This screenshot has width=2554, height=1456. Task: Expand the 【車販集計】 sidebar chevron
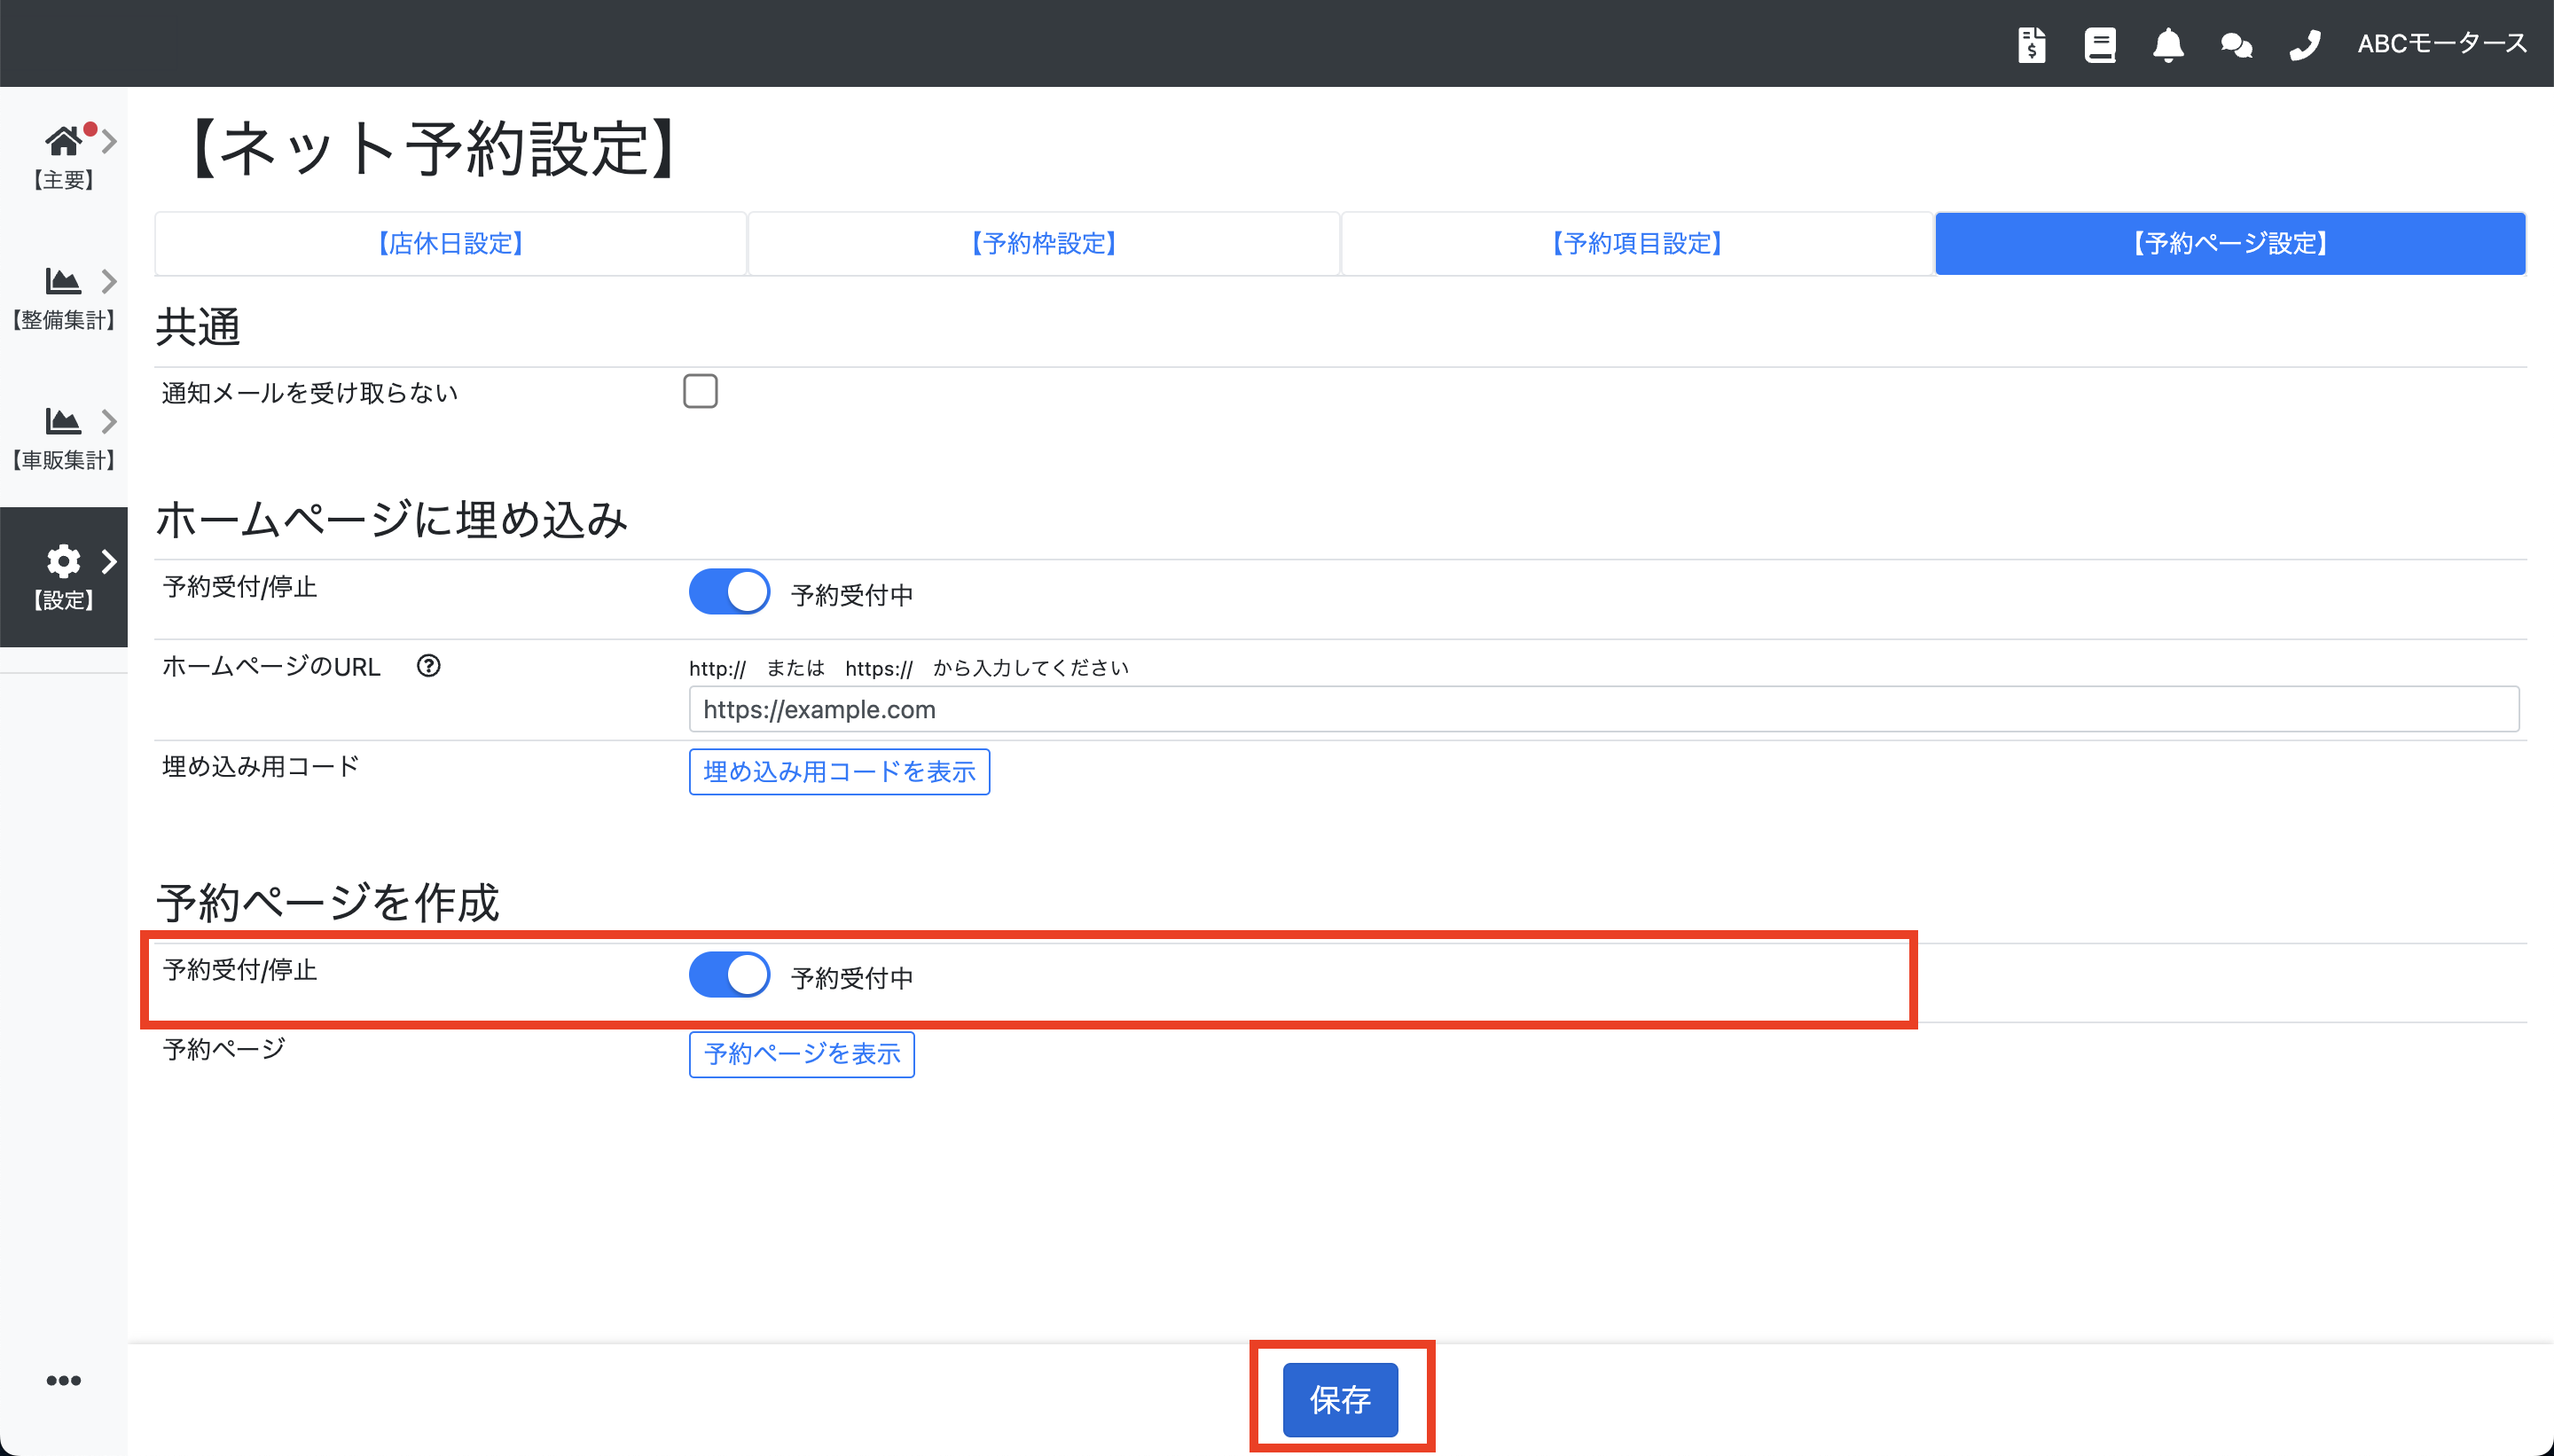109,422
